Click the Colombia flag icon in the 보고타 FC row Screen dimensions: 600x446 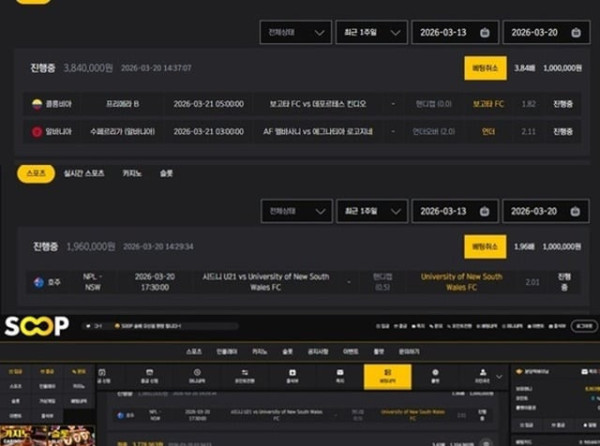(37, 104)
